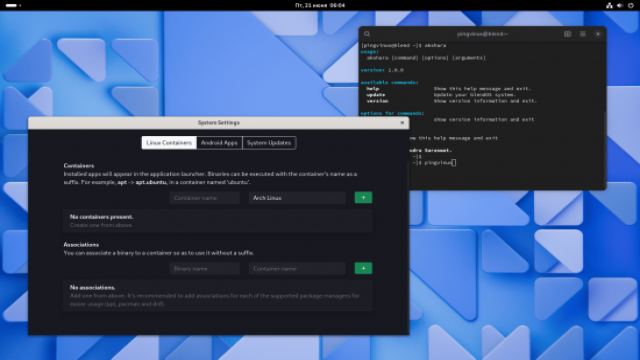Open the volume icon in top bar
The width and height of the screenshot is (640, 360).
click(x=620, y=5)
